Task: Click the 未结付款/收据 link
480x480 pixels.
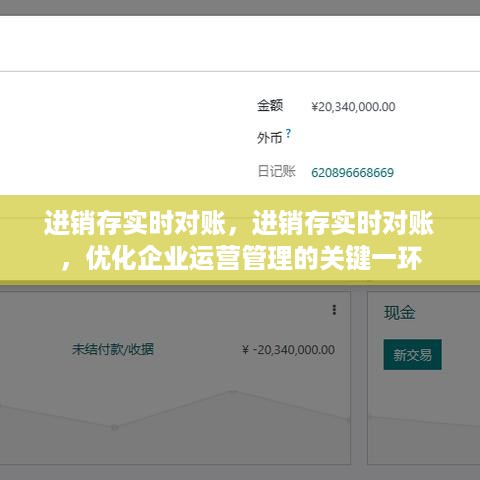Action: coord(113,349)
